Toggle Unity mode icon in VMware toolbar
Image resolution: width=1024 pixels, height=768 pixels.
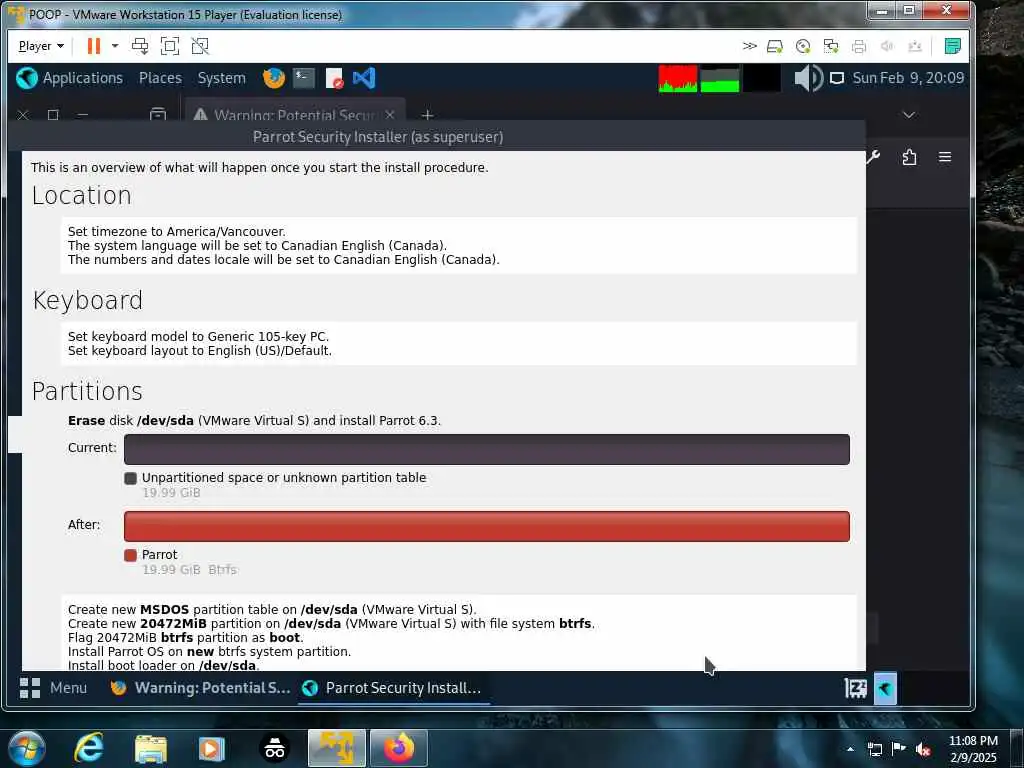tap(200, 46)
